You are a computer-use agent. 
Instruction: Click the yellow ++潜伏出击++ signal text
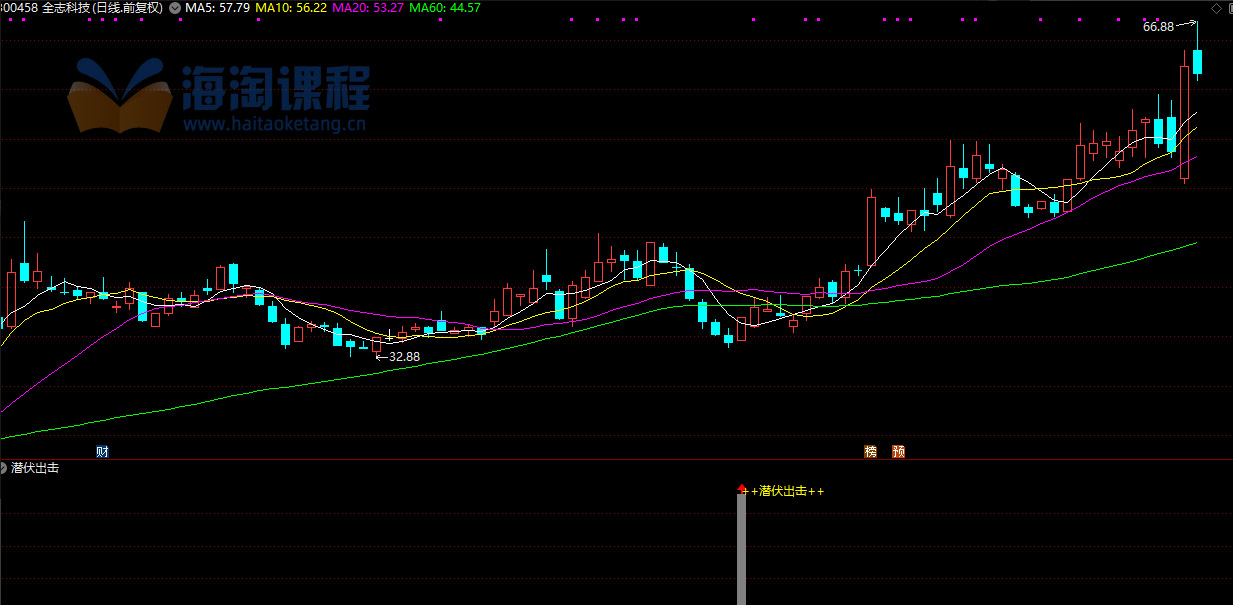[787, 491]
